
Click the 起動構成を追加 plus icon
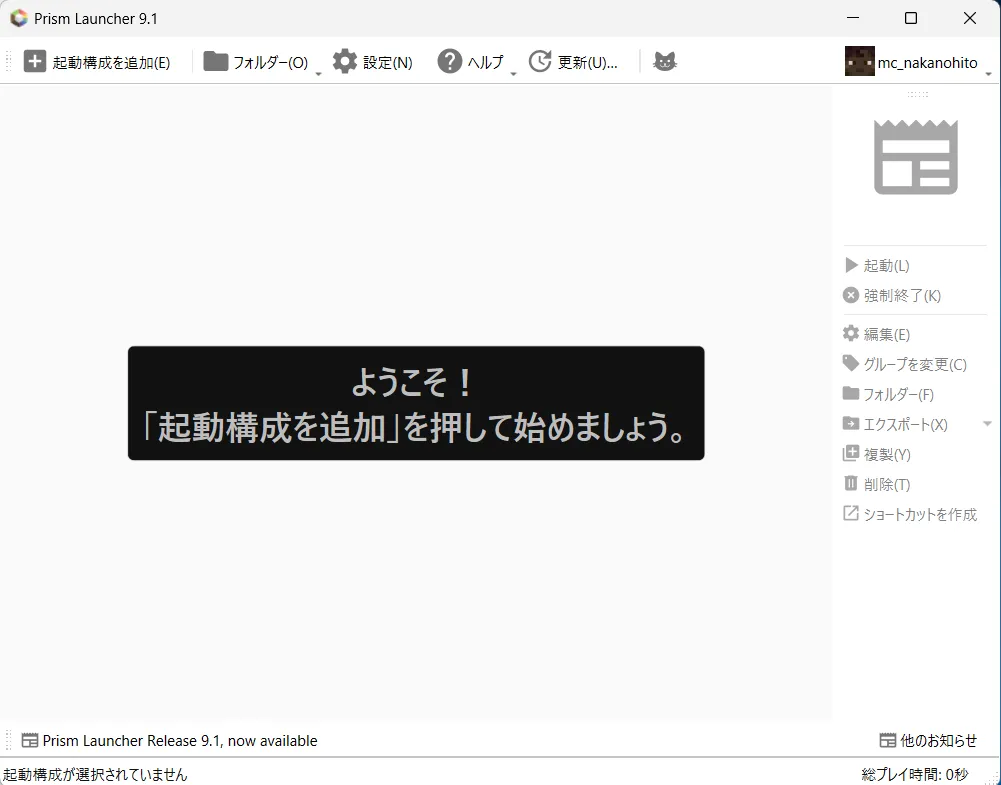[x=35, y=62]
